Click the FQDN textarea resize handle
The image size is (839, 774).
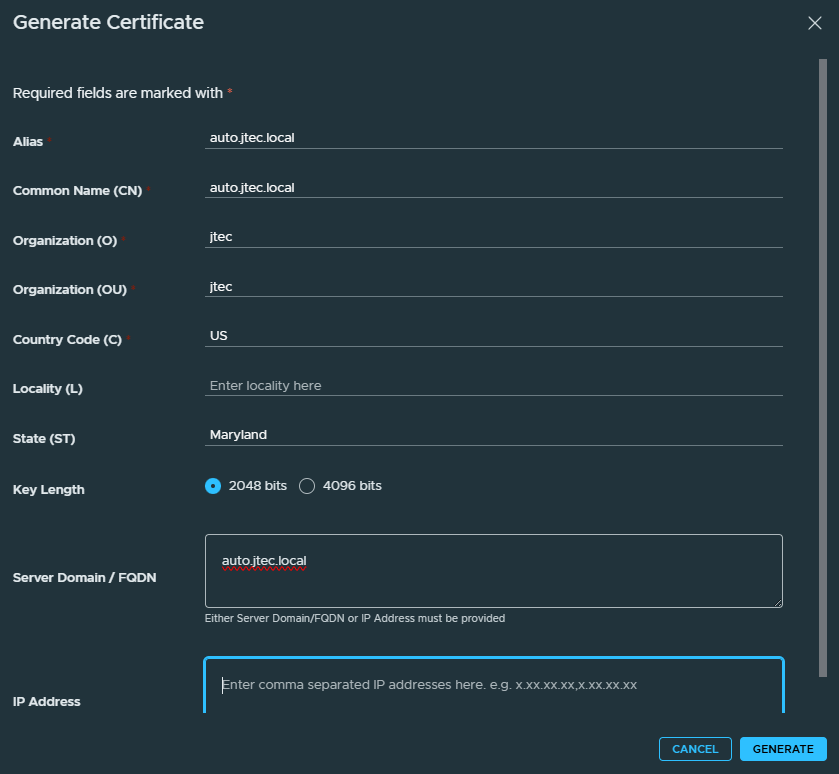tap(777, 602)
